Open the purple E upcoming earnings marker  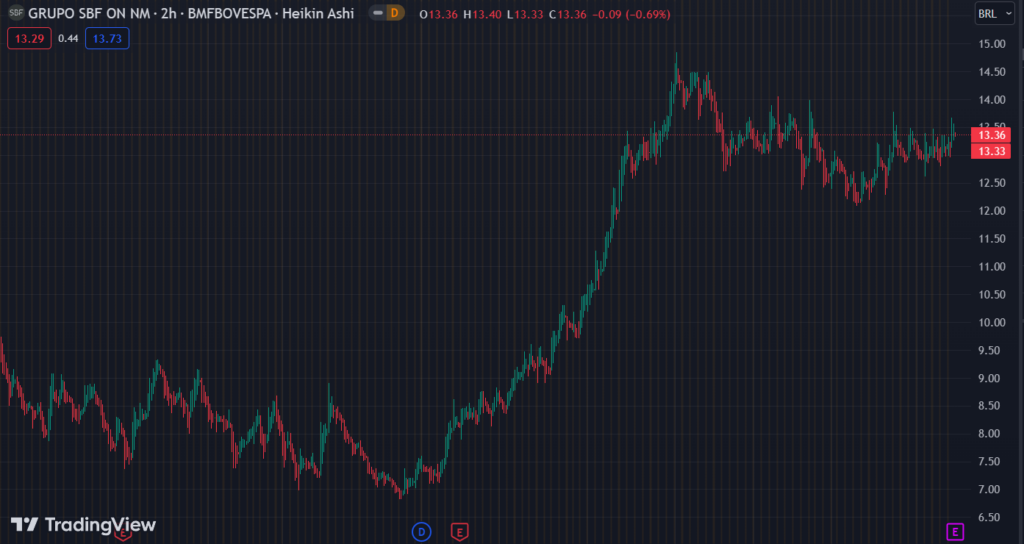(x=955, y=532)
